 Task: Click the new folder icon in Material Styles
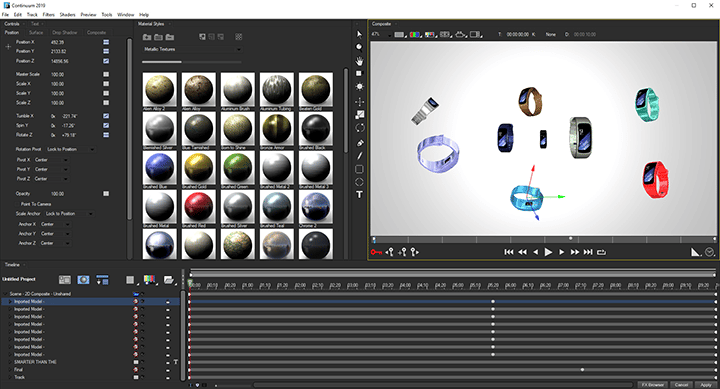(147, 37)
